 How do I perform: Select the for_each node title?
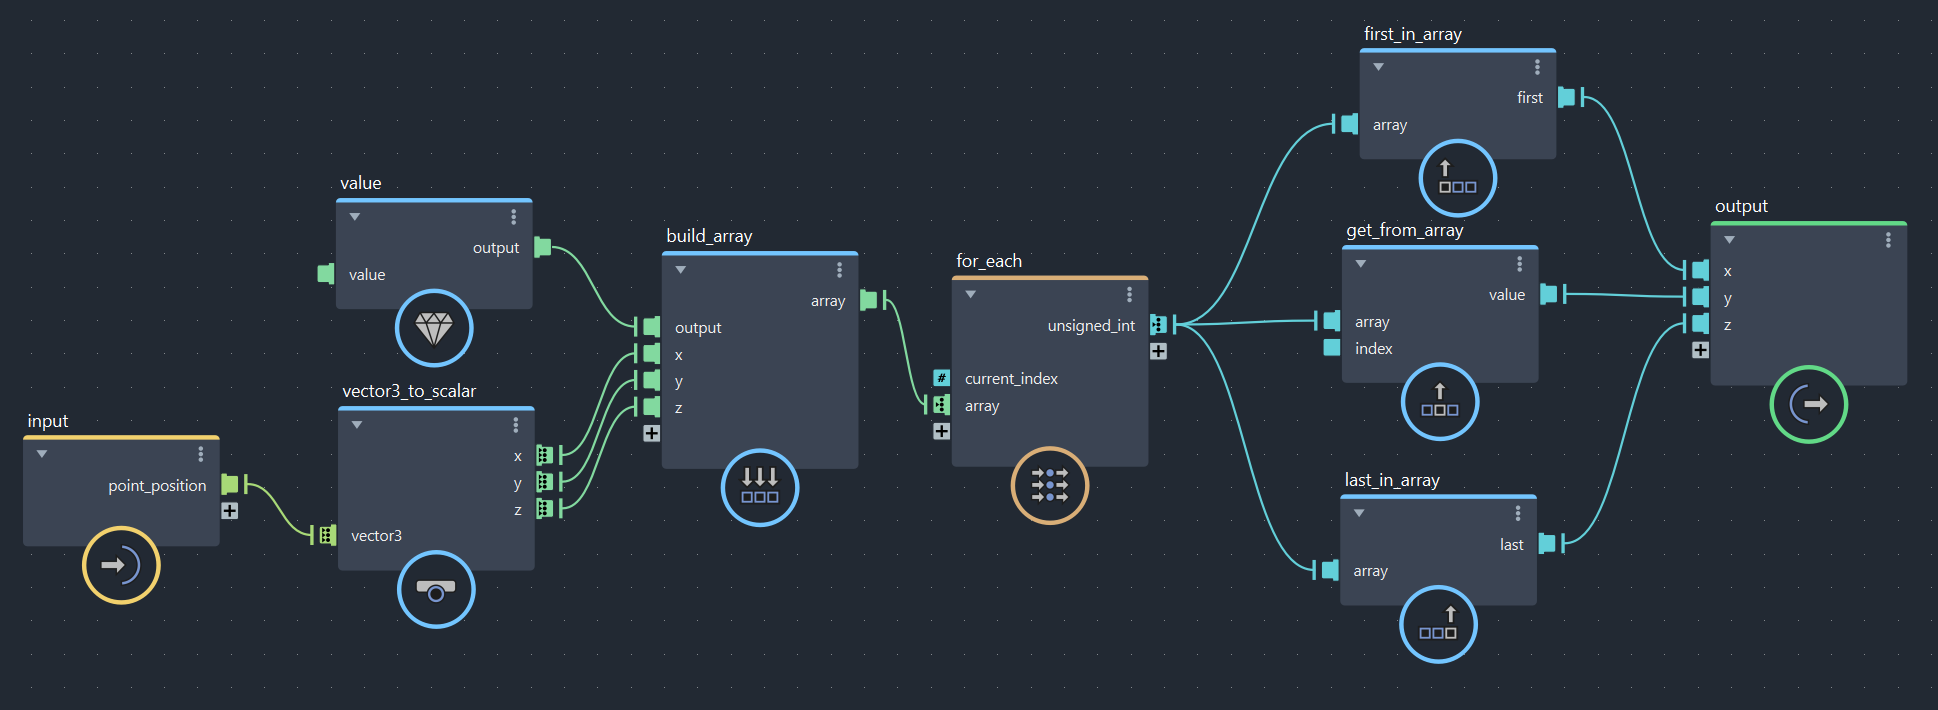989,261
